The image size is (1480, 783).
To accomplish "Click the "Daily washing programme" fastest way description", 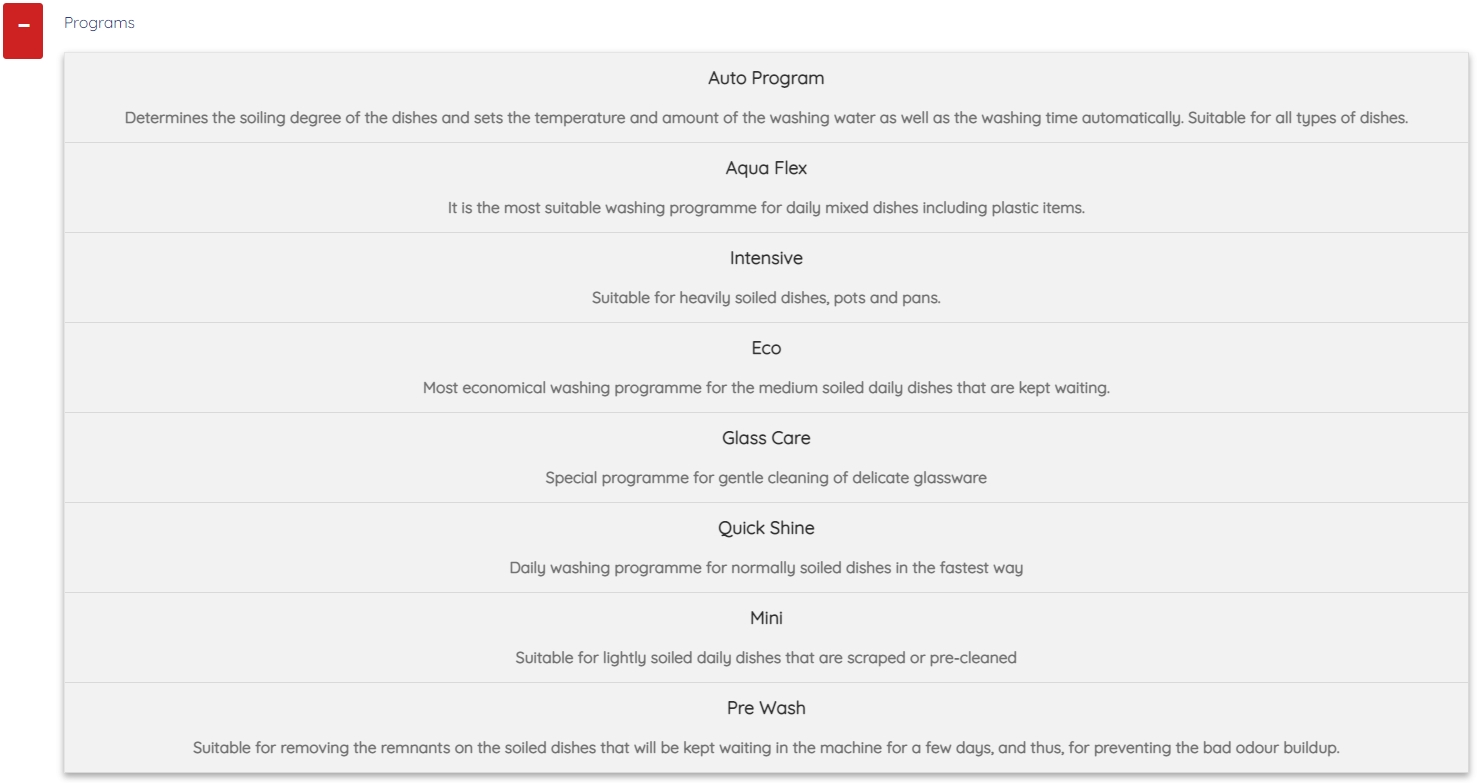I will [766, 568].
